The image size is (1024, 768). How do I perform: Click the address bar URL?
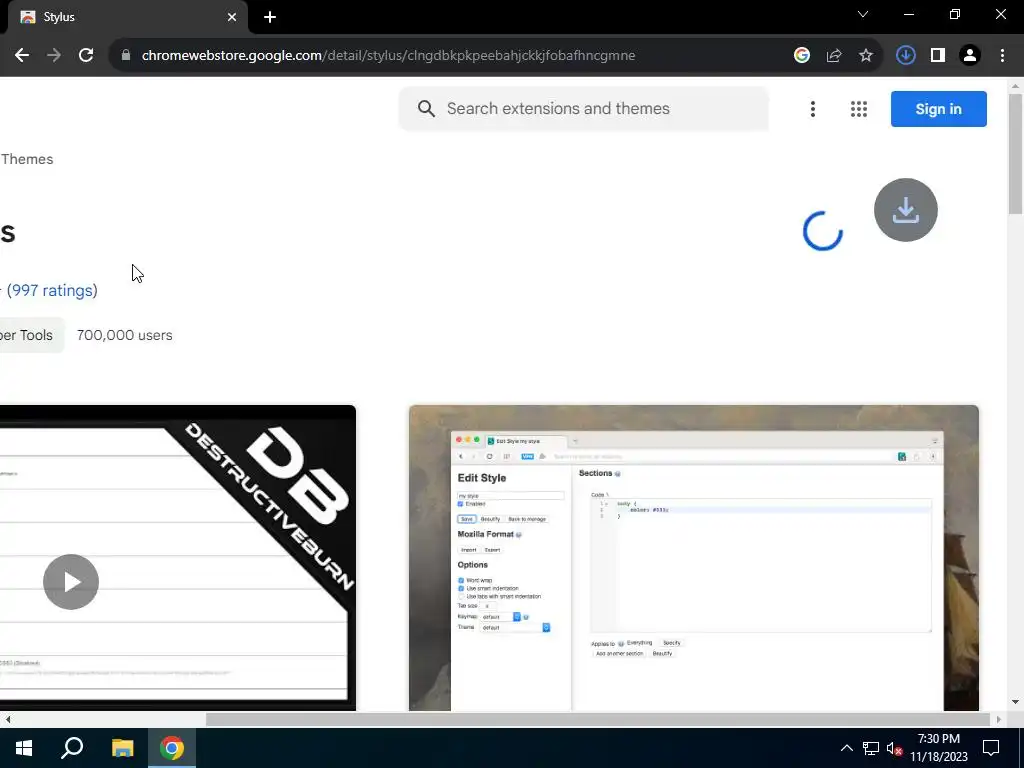click(388, 56)
